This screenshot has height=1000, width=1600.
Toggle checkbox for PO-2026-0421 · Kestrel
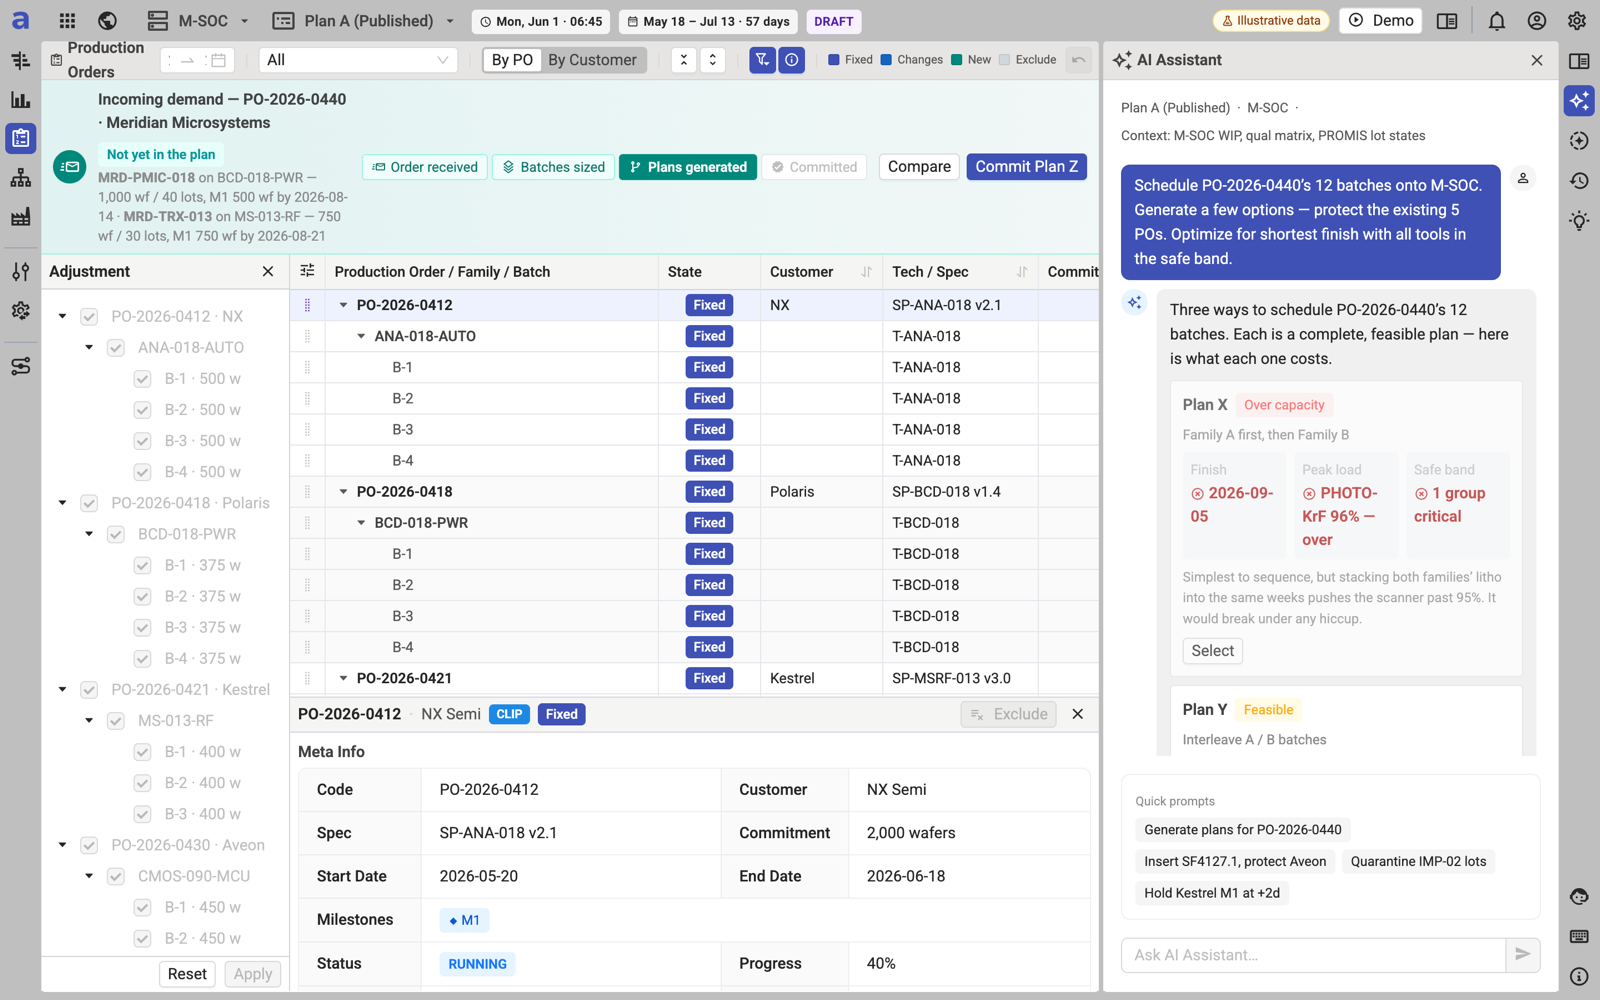(89, 689)
